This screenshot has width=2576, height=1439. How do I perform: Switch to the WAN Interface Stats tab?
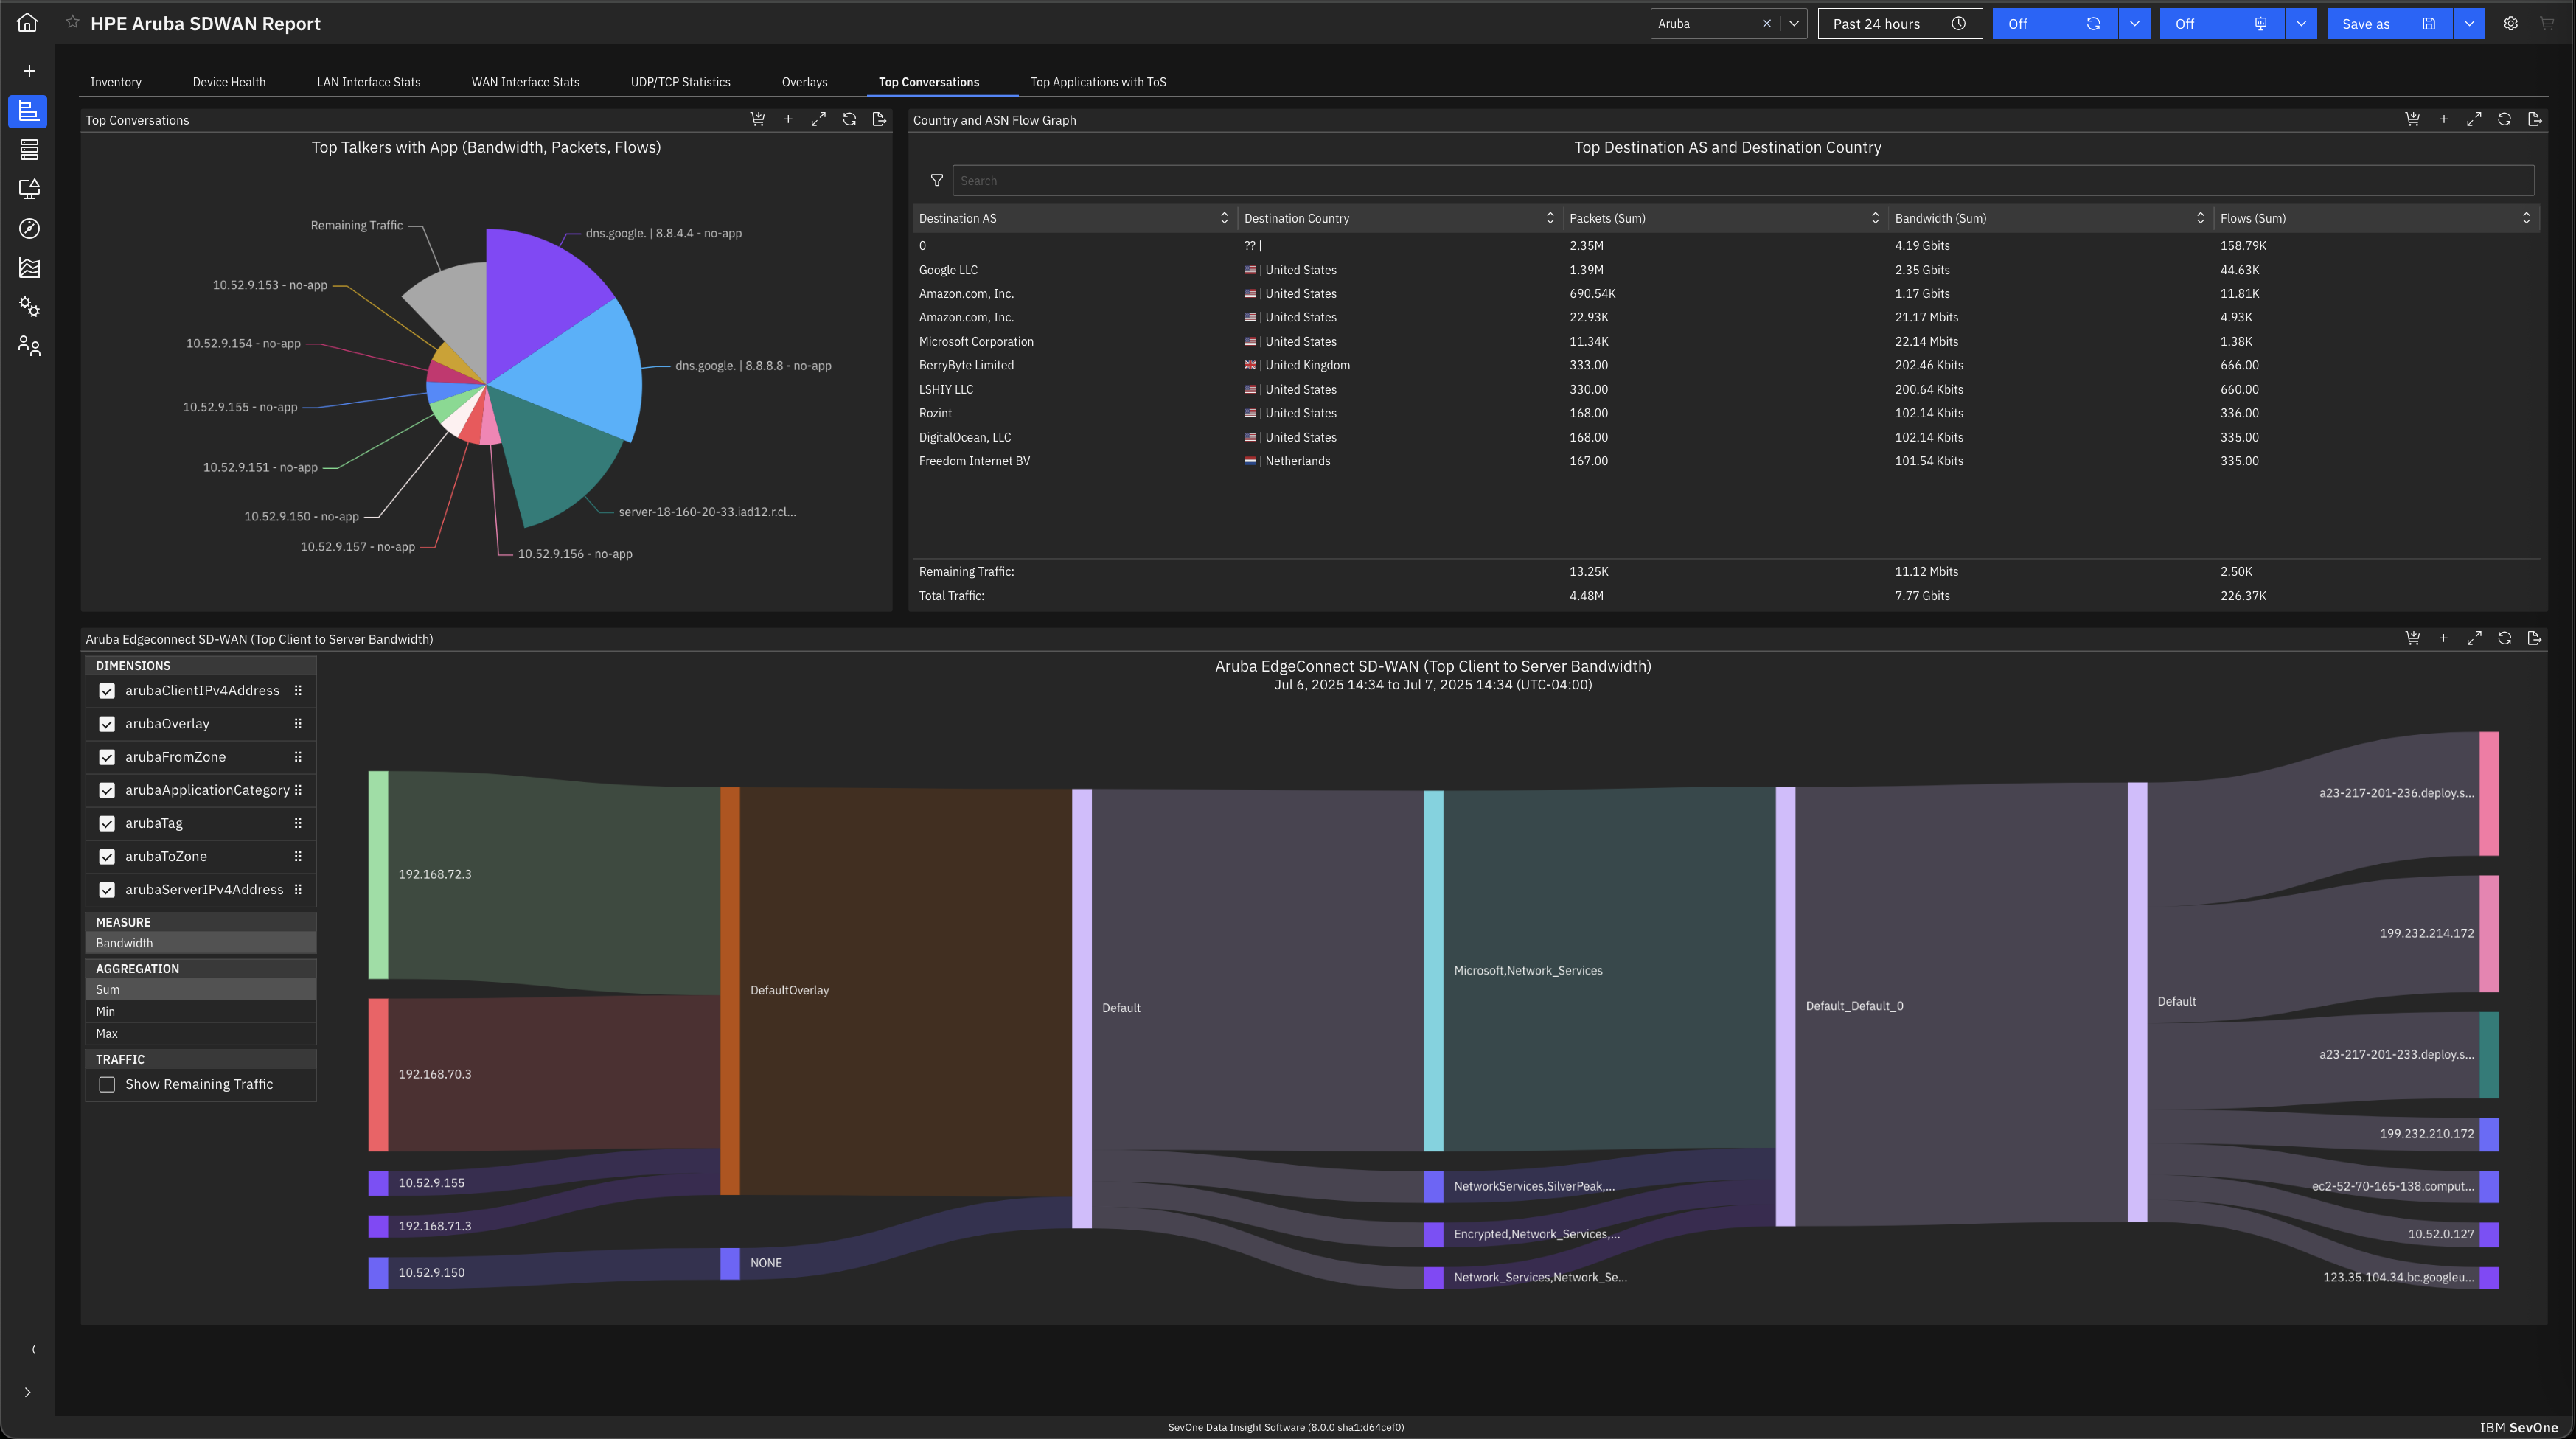click(x=525, y=82)
